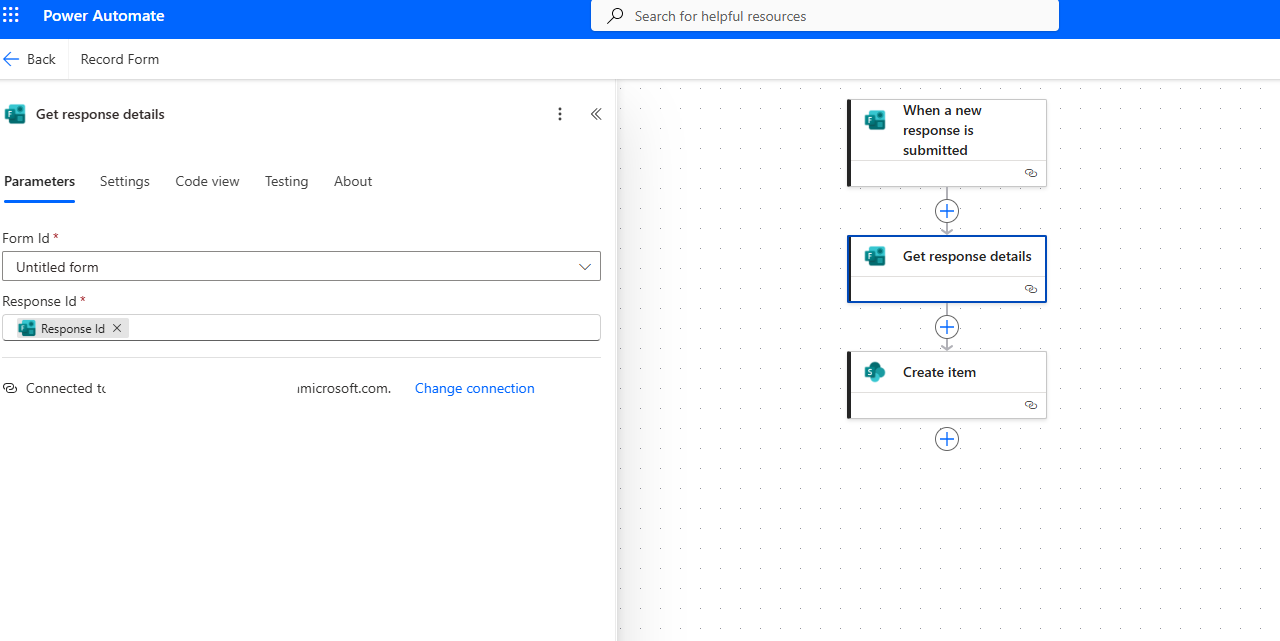This screenshot has height=641, width=1280.
Task: Click the SharePoint icon on Create item
Action: click(876, 372)
